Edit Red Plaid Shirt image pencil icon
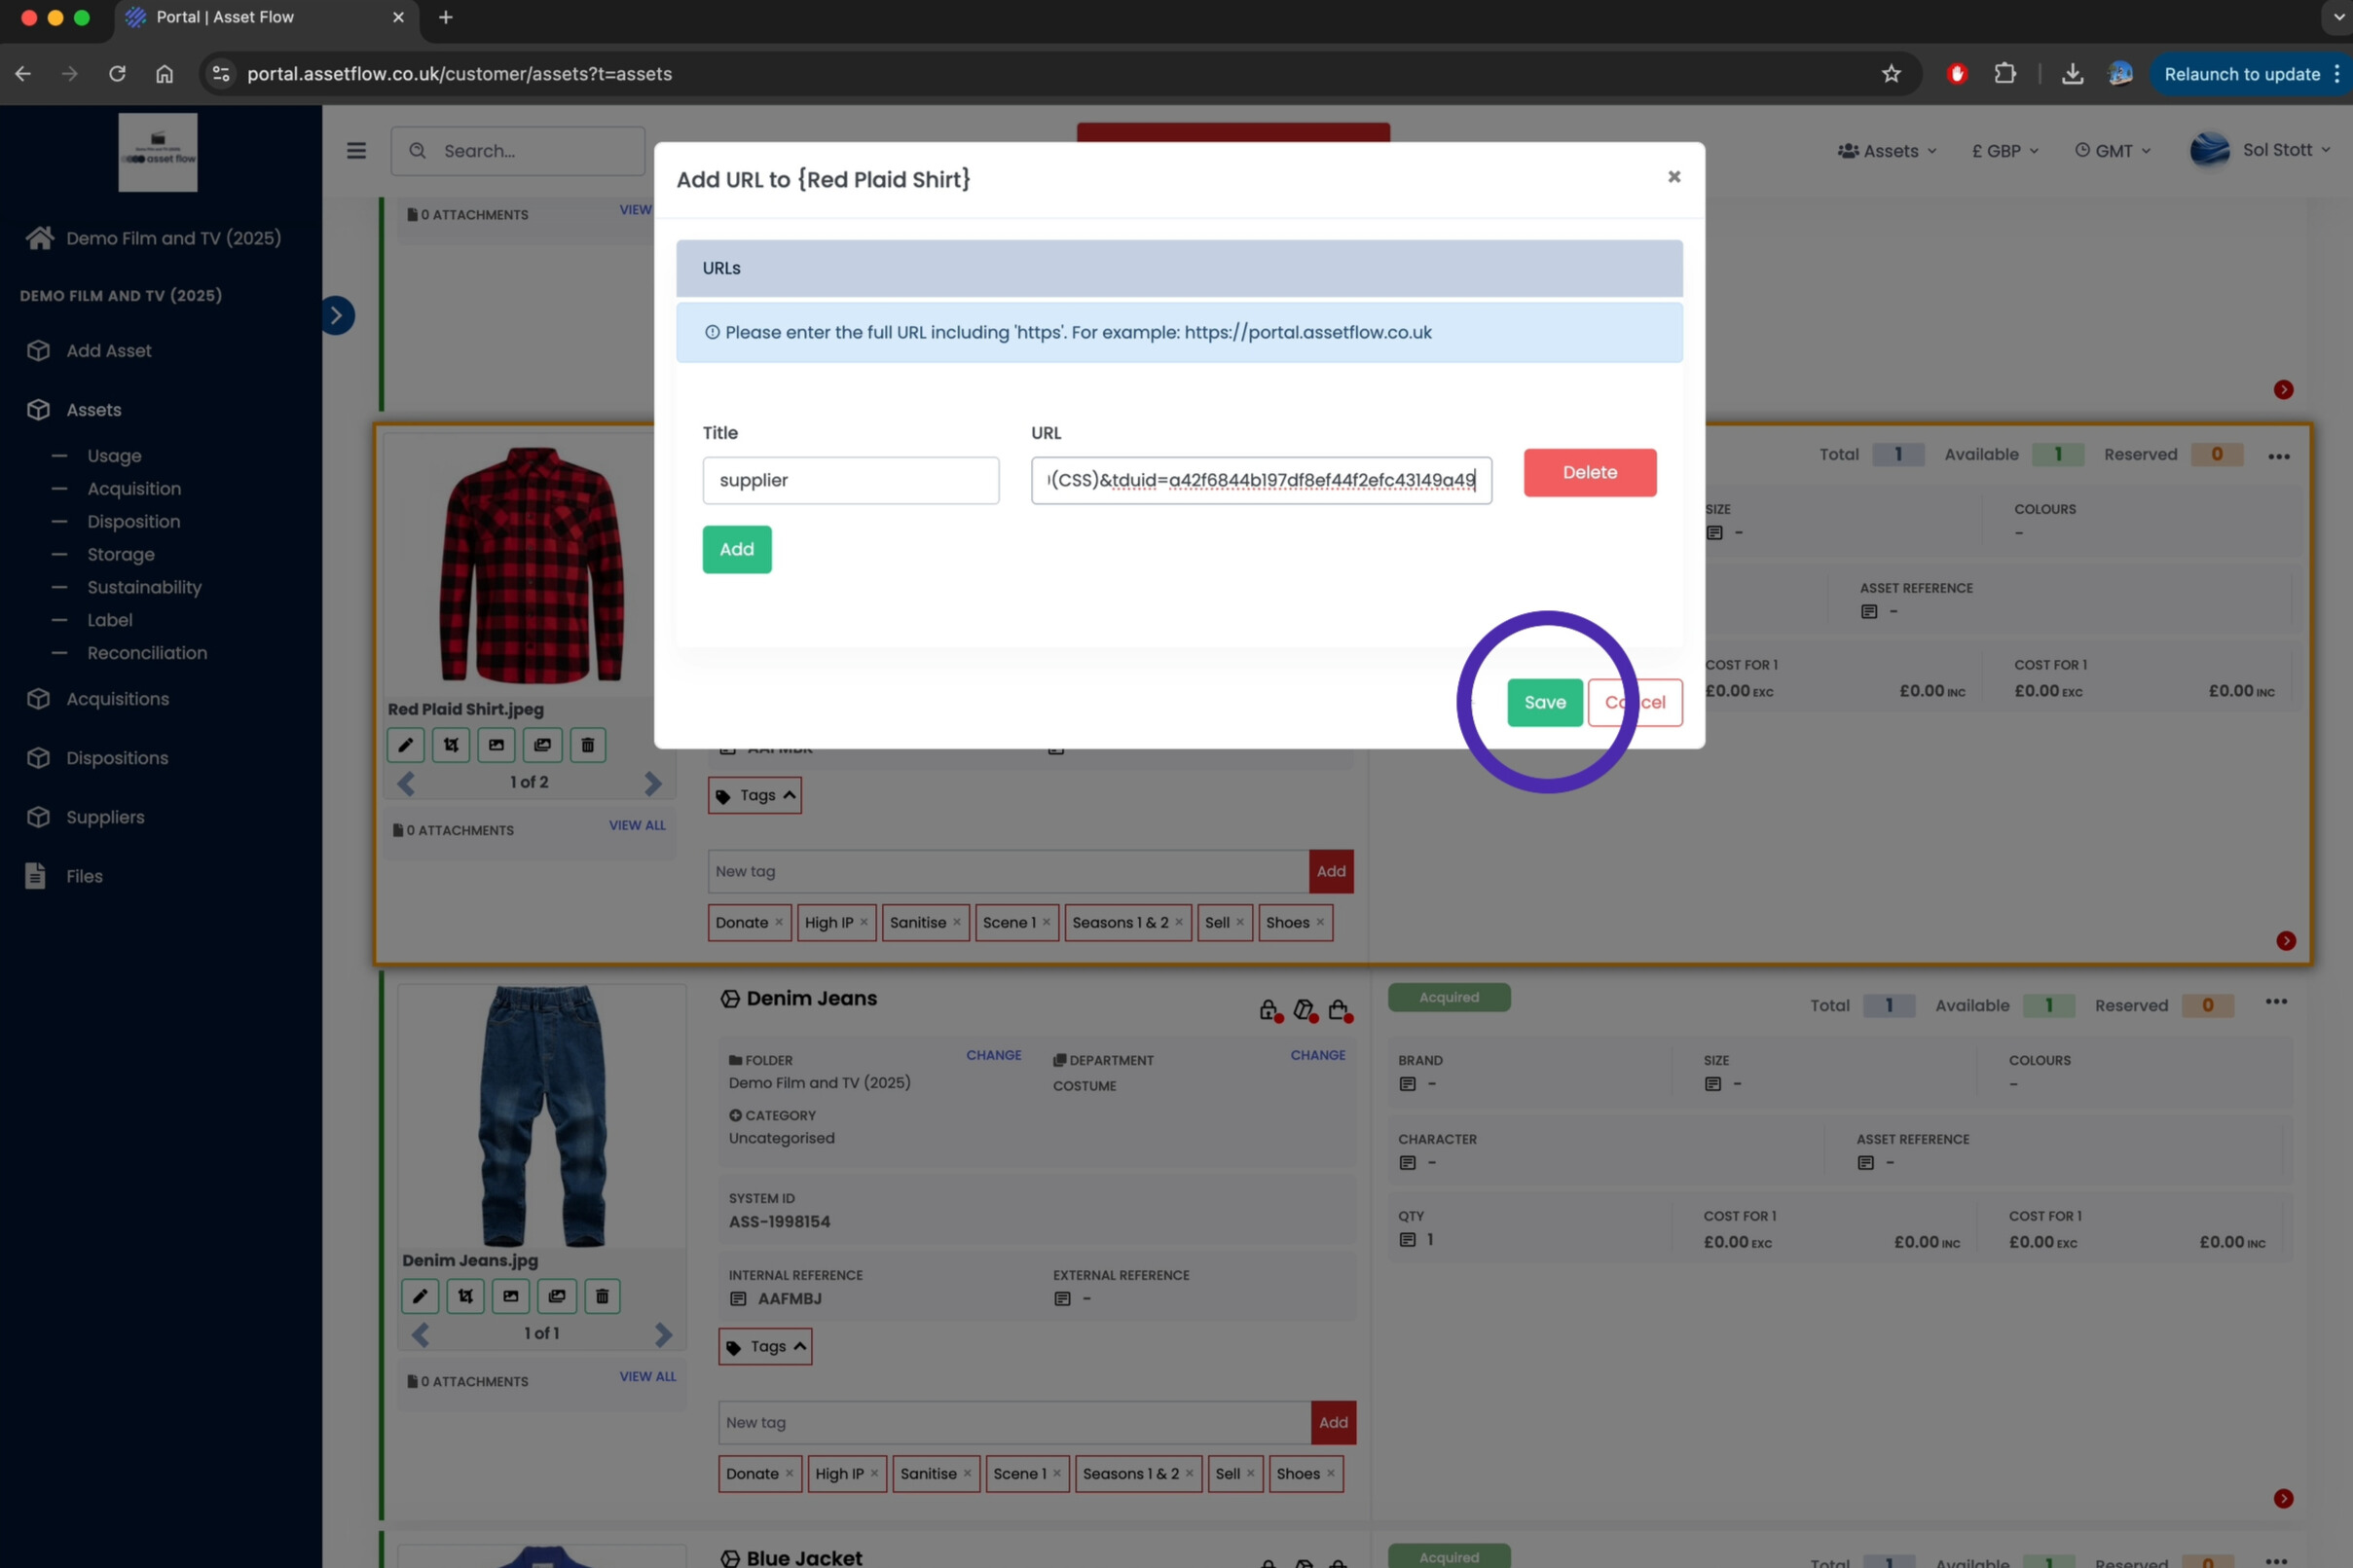 [405, 745]
